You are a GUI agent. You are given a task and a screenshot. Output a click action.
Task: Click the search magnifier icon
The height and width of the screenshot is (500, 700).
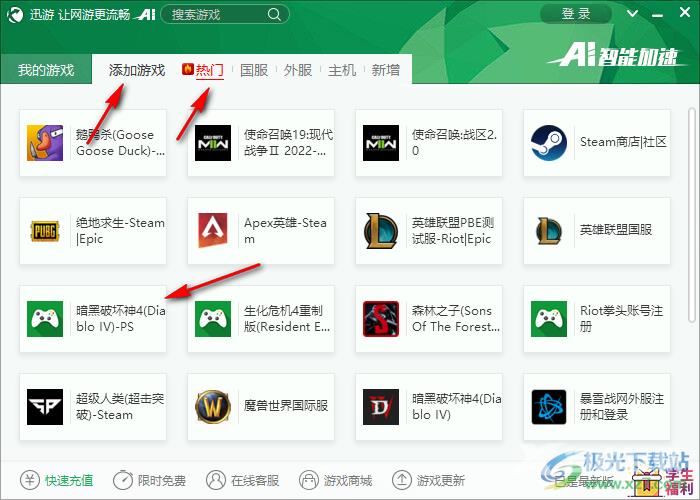[274, 15]
